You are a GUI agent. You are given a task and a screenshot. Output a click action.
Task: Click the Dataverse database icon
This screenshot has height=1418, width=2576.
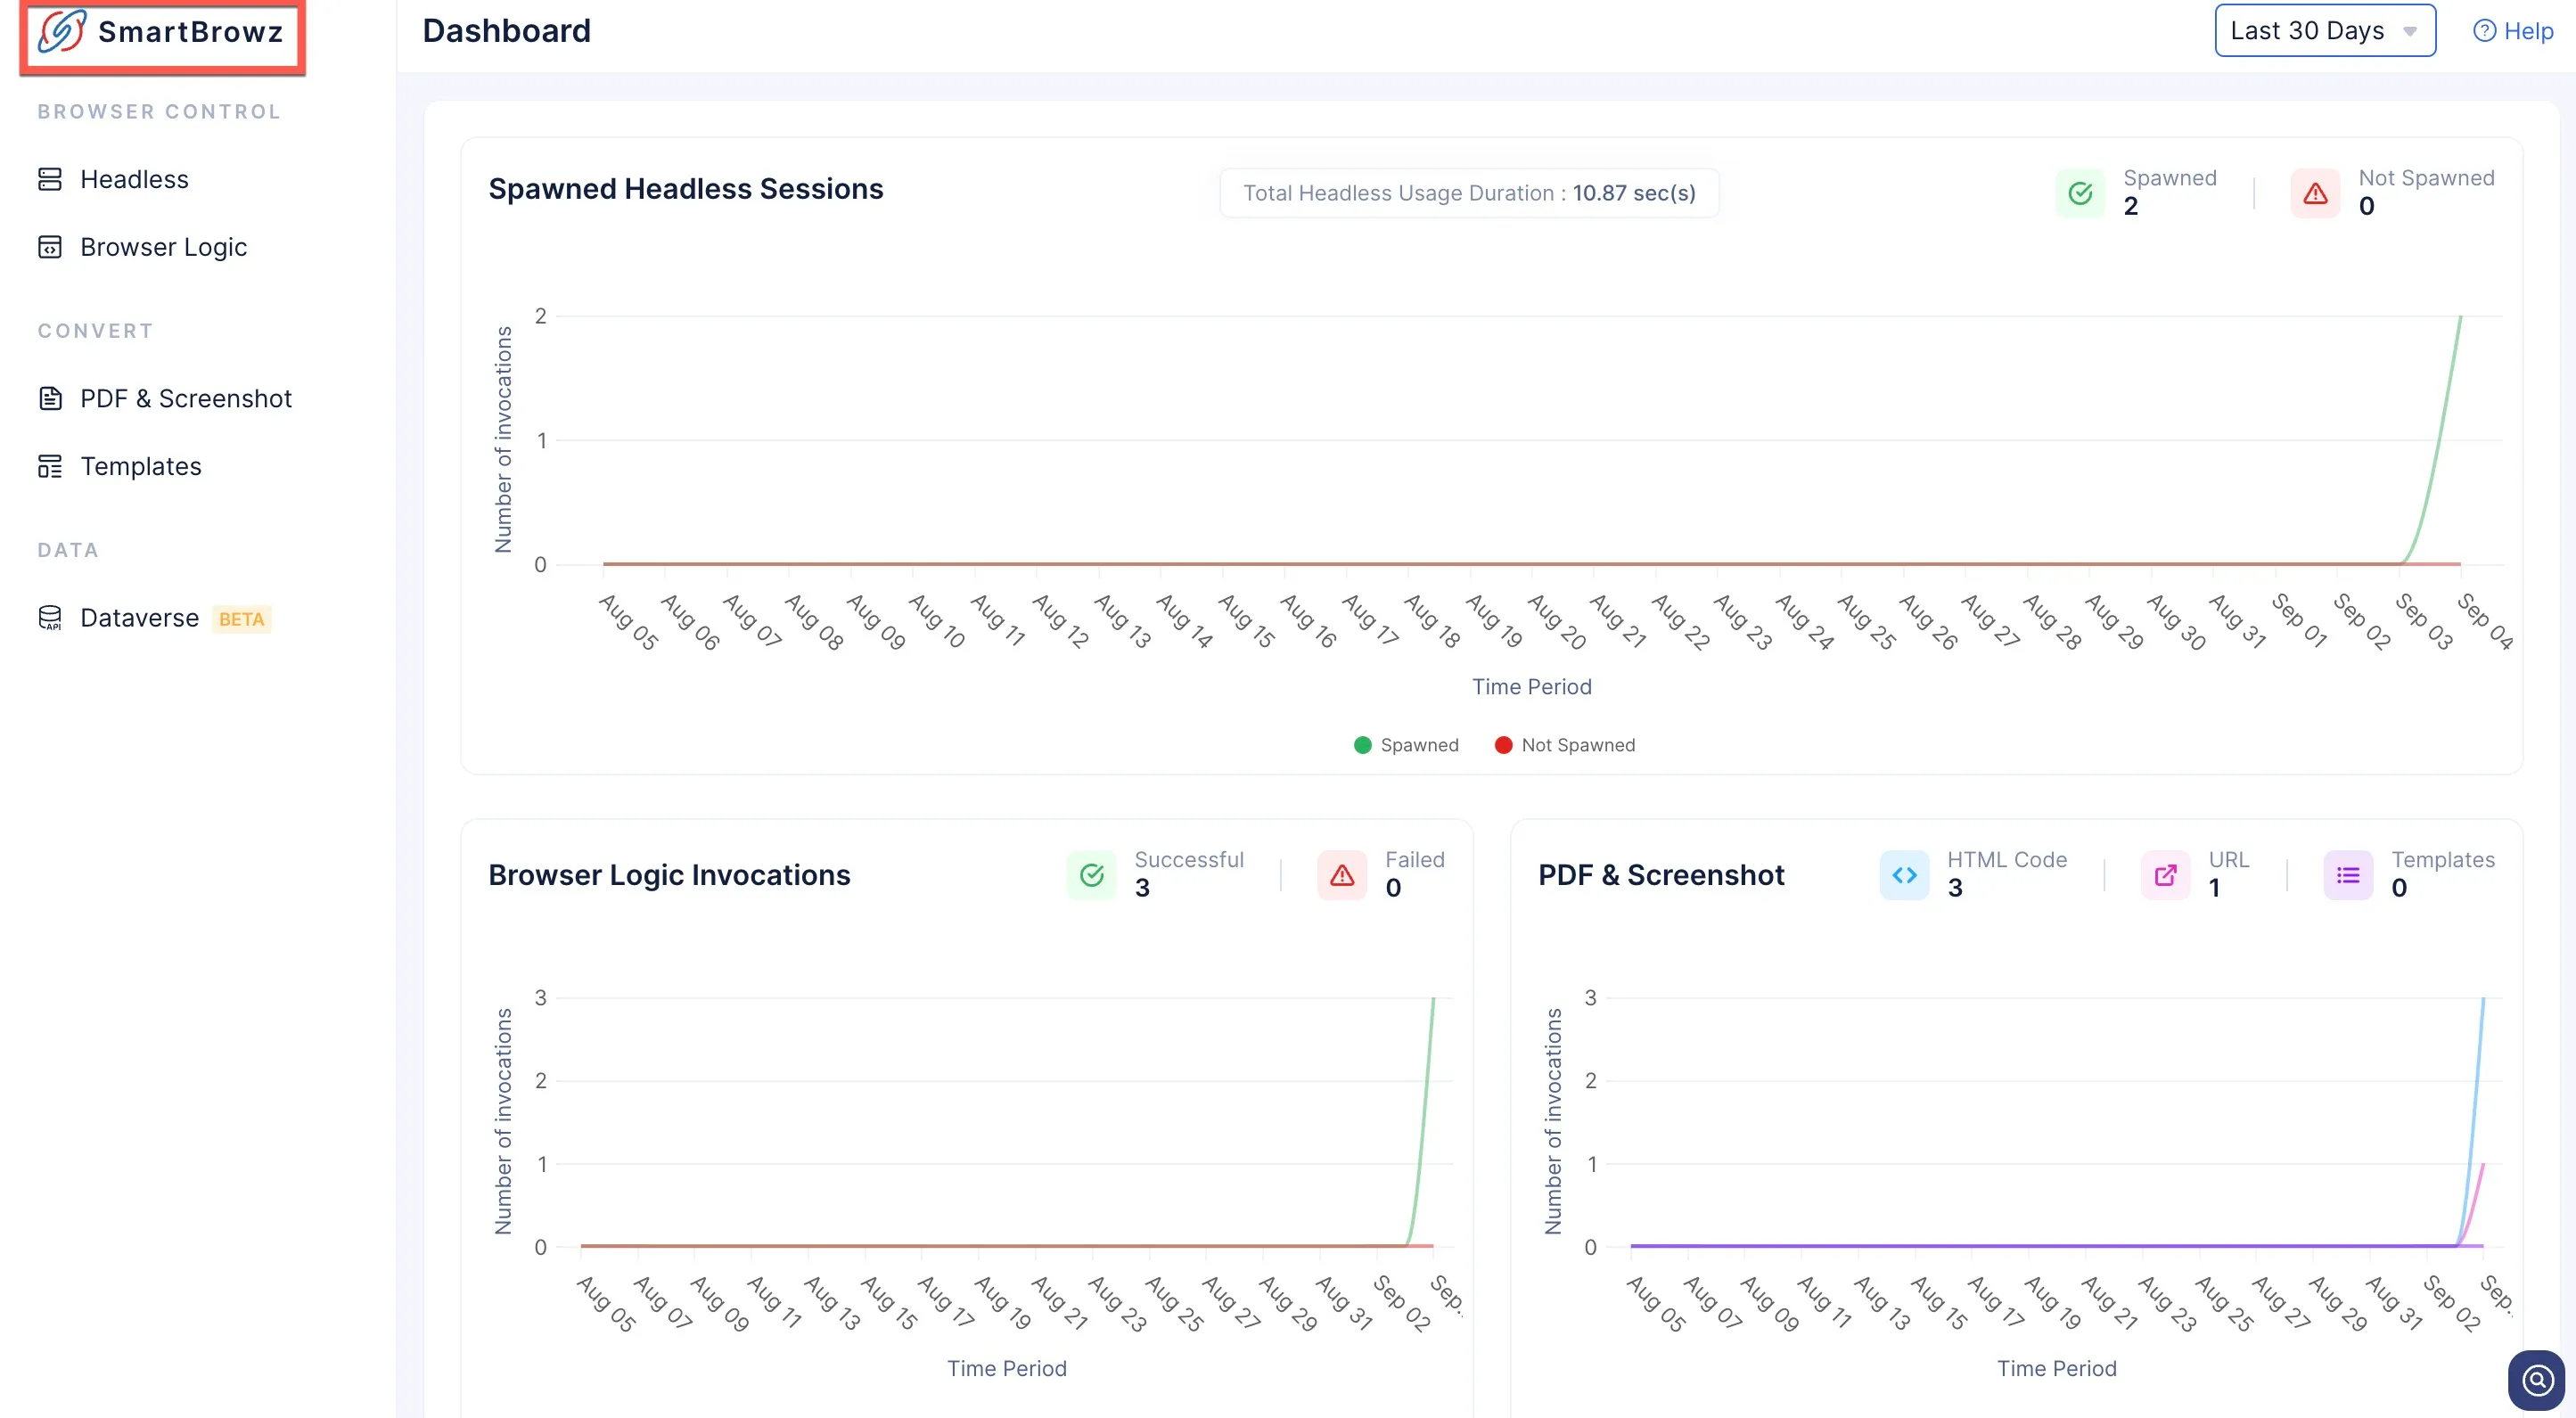click(x=50, y=618)
